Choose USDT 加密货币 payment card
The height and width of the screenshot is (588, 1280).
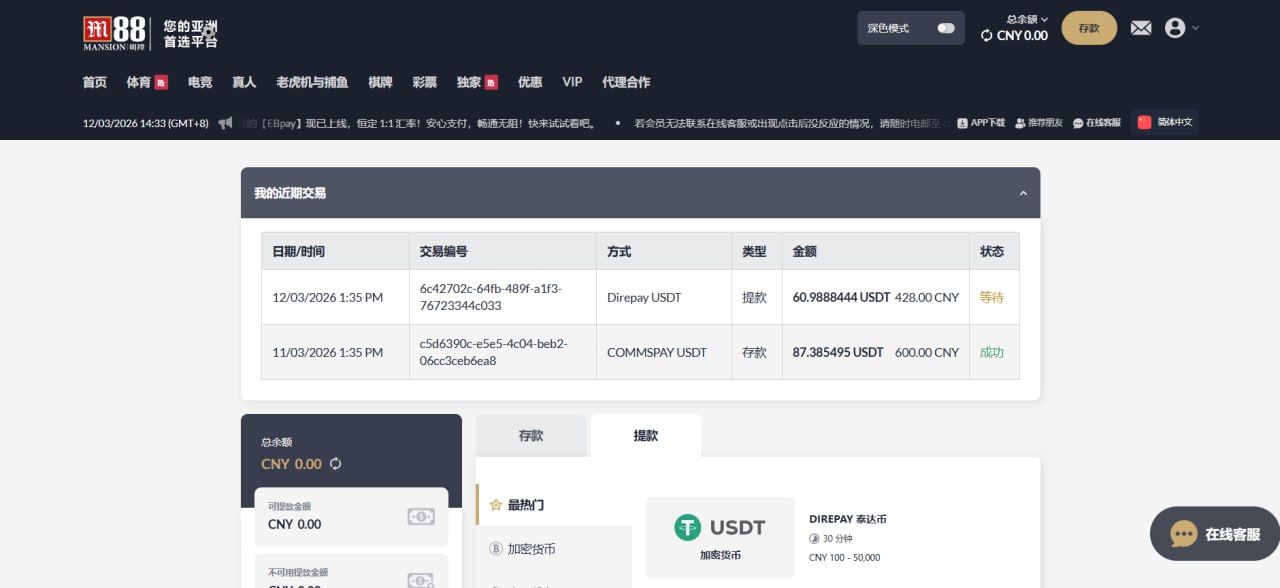[720, 538]
